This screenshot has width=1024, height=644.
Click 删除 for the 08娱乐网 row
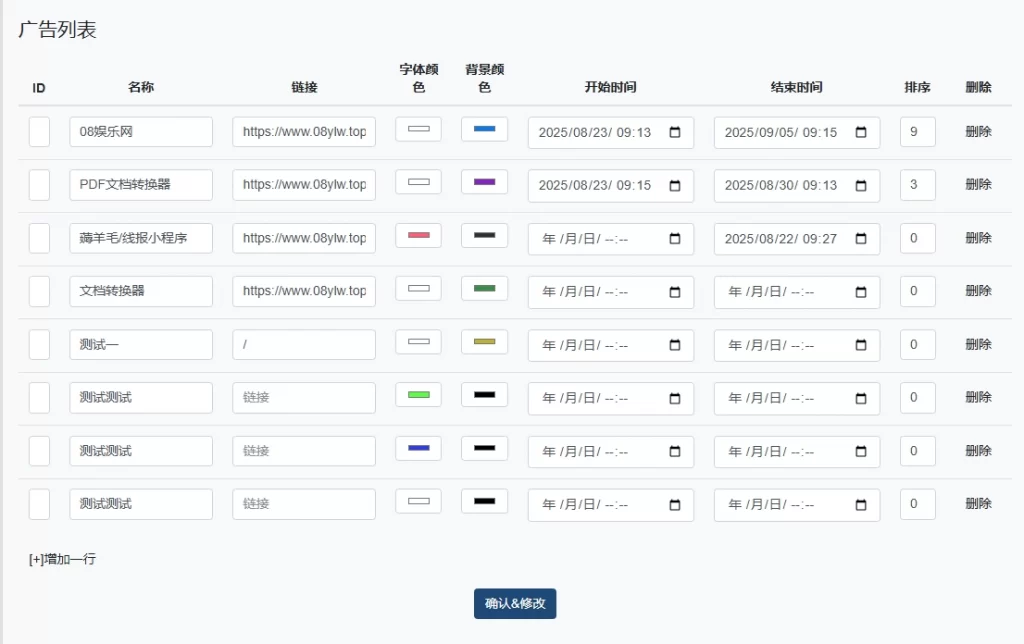(978, 132)
